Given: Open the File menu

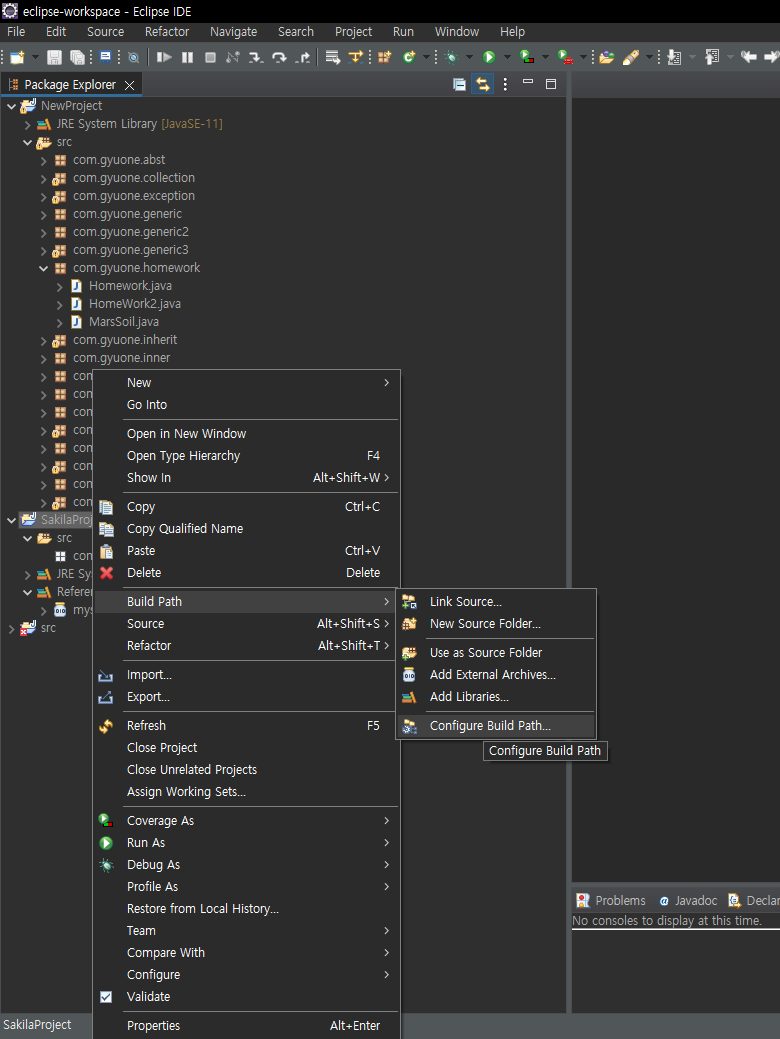Looking at the screenshot, I should [x=16, y=32].
